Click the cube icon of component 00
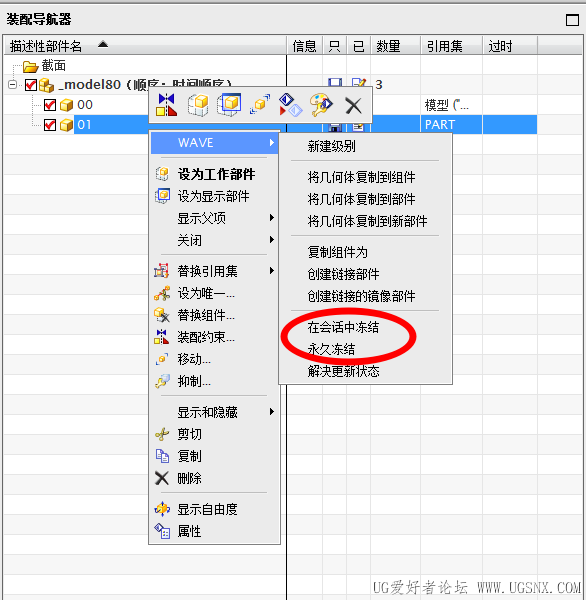 pos(67,105)
